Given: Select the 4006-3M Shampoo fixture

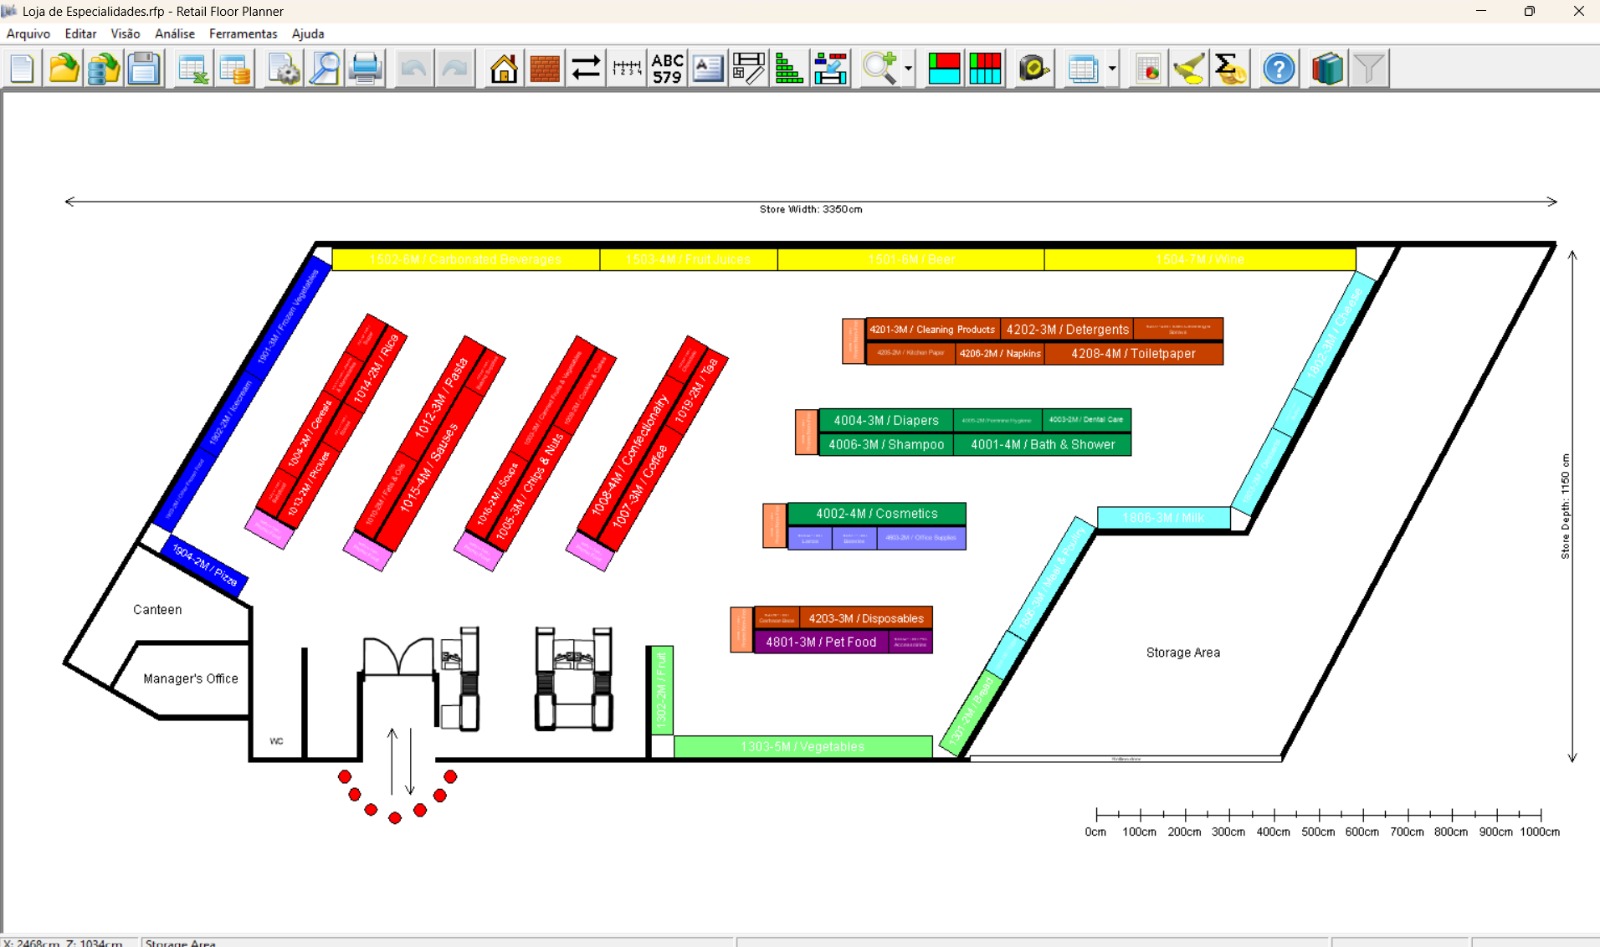Looking at the screenshot, I should (886, 444).
